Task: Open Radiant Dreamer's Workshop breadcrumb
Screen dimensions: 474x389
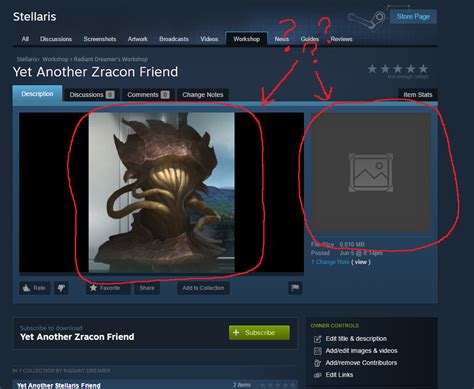Action: pos(111,59)
